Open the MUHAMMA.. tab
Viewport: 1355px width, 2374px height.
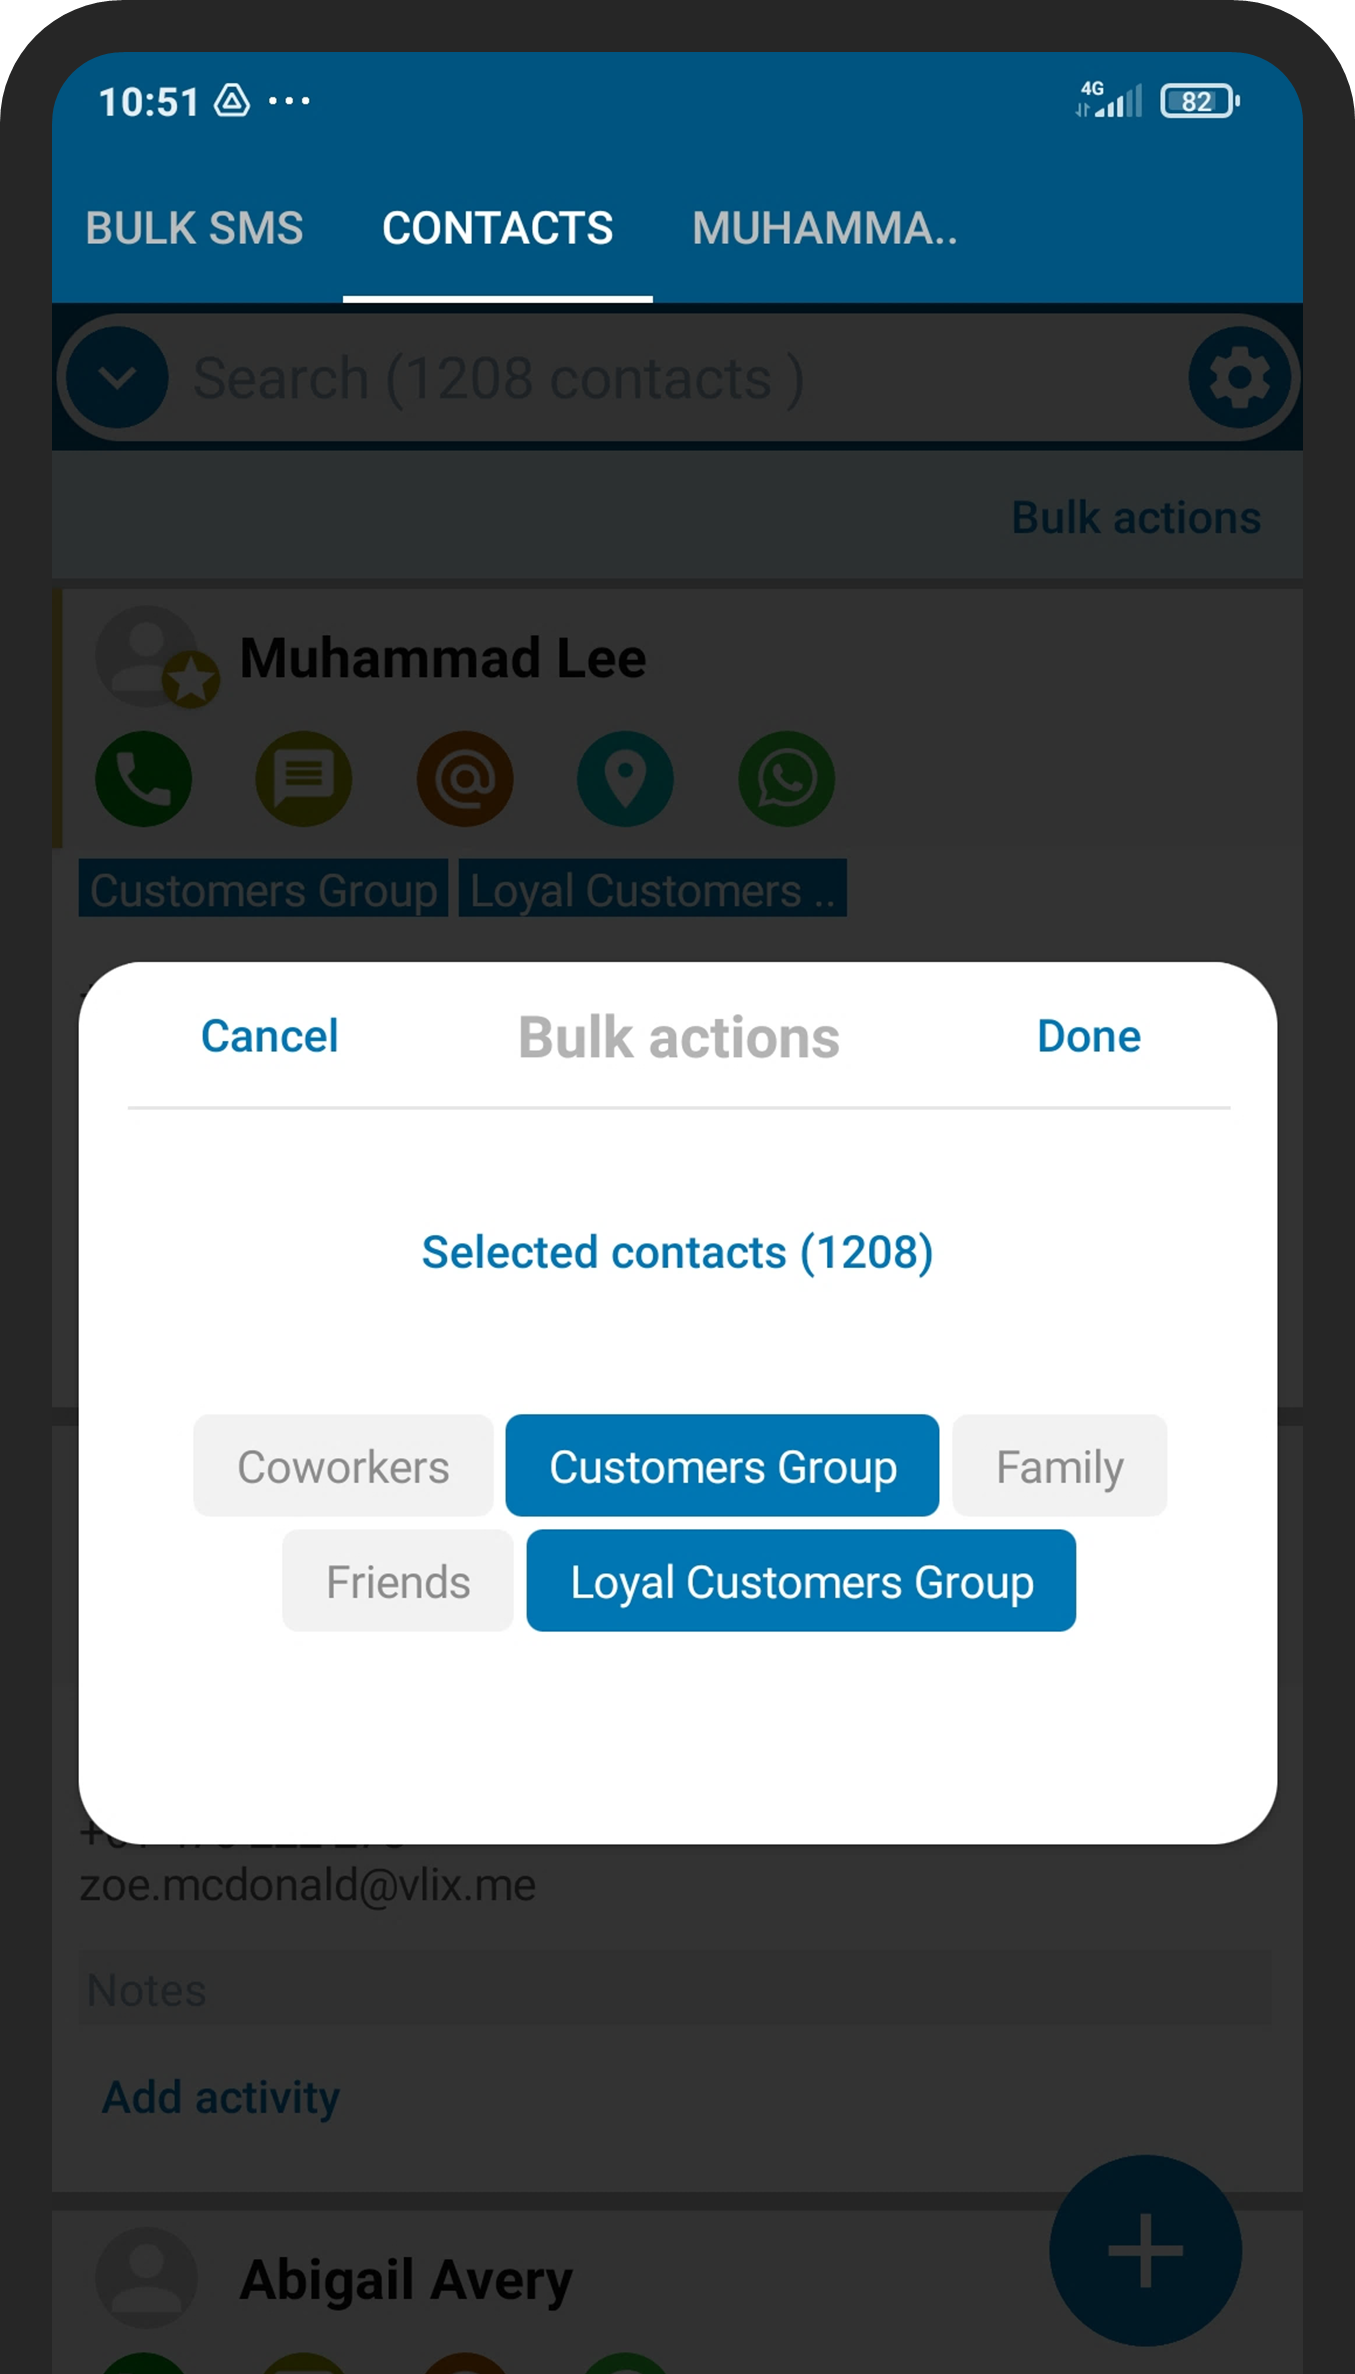click(824, 228)
